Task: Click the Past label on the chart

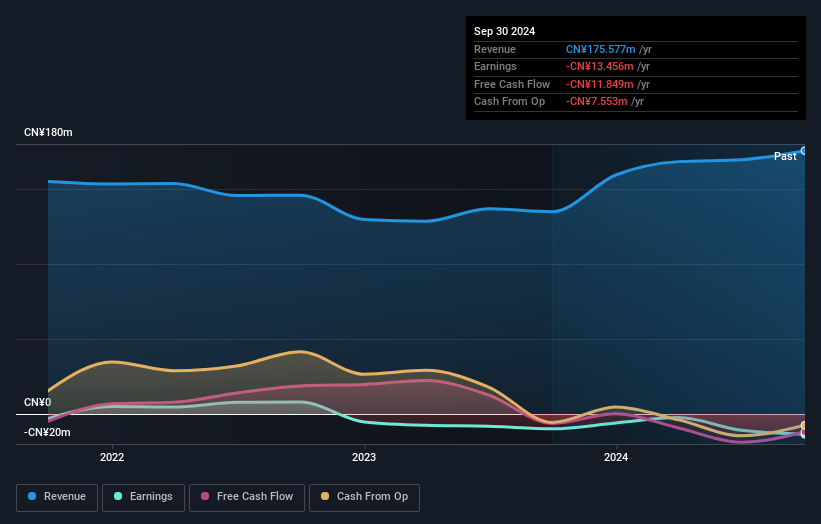Action: 785,157
